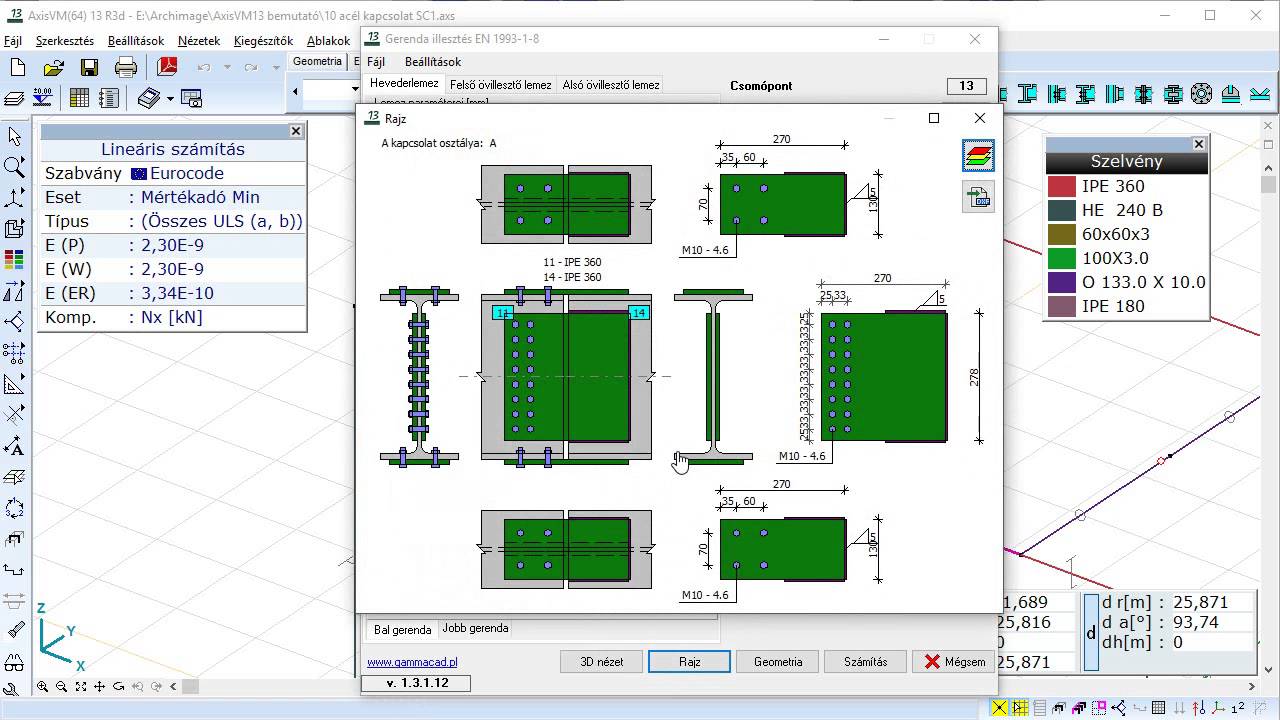The image size is (1280, 720).
Task: Select the Jobb gerenda tab
Action: [476, 628]
